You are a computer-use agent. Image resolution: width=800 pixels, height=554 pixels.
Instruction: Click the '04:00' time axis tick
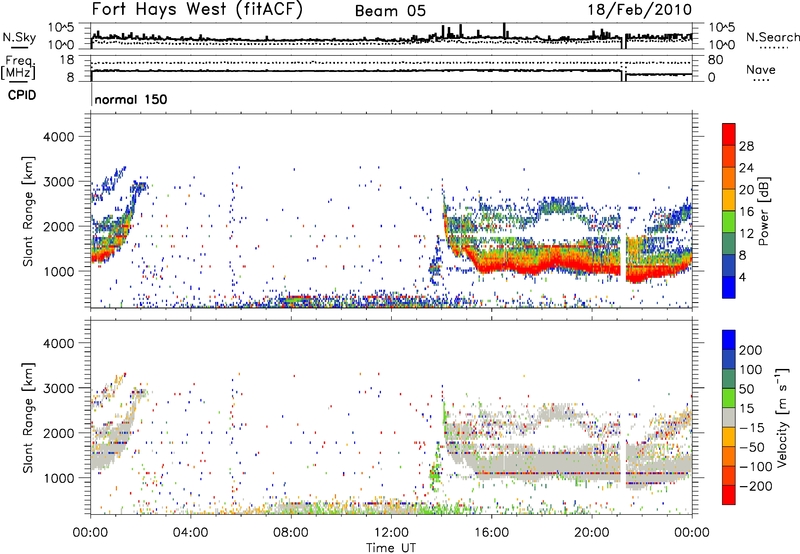pyautogui.click(x=190, y=533)
